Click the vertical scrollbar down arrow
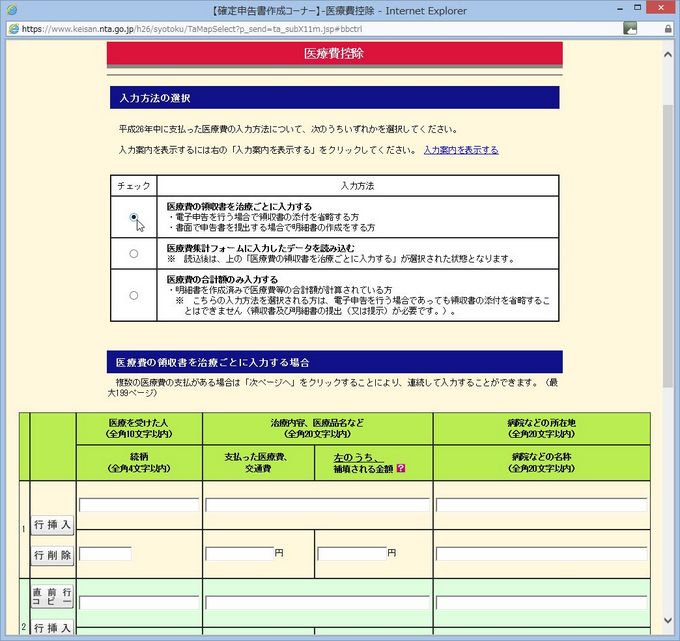 (x=670, y=633)
